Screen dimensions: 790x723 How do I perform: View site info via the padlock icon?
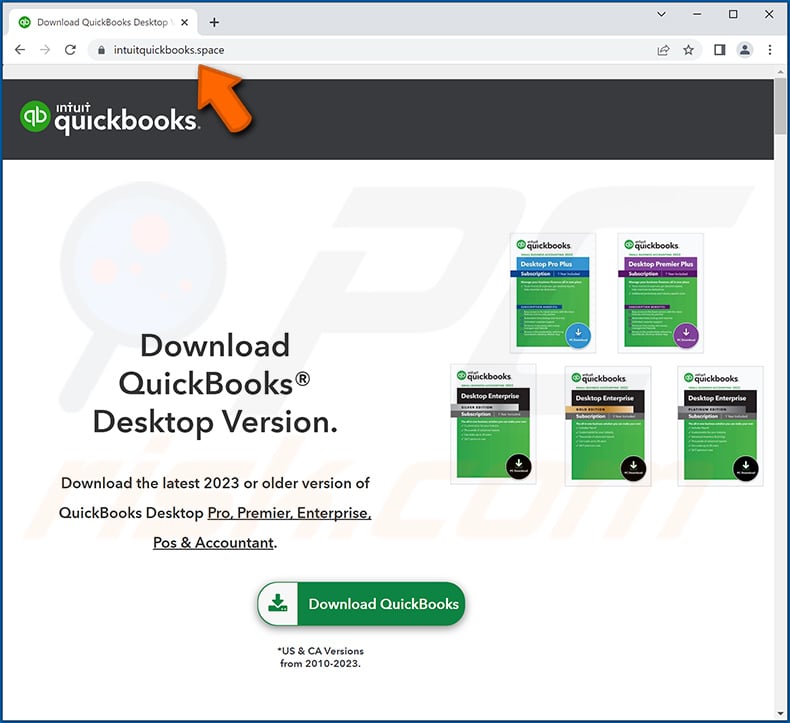[x=101, y=50]
